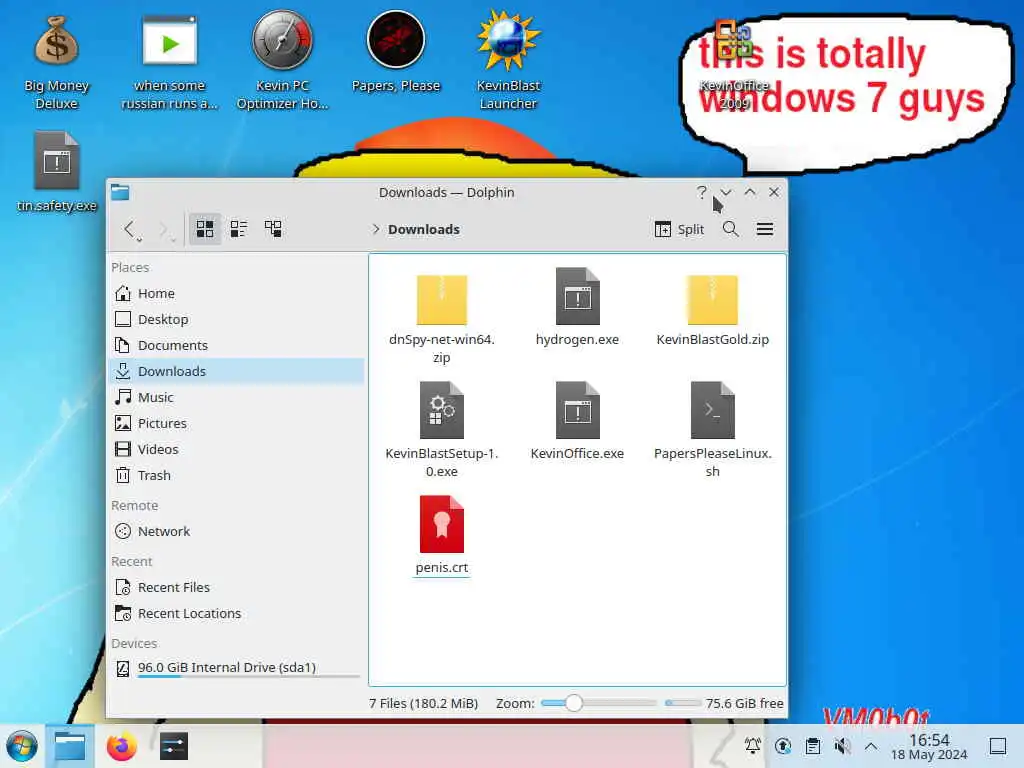The height and width of the screenshot is (768, 1024).
Task: Open Trash in Places panel
Action: [237, 475]
